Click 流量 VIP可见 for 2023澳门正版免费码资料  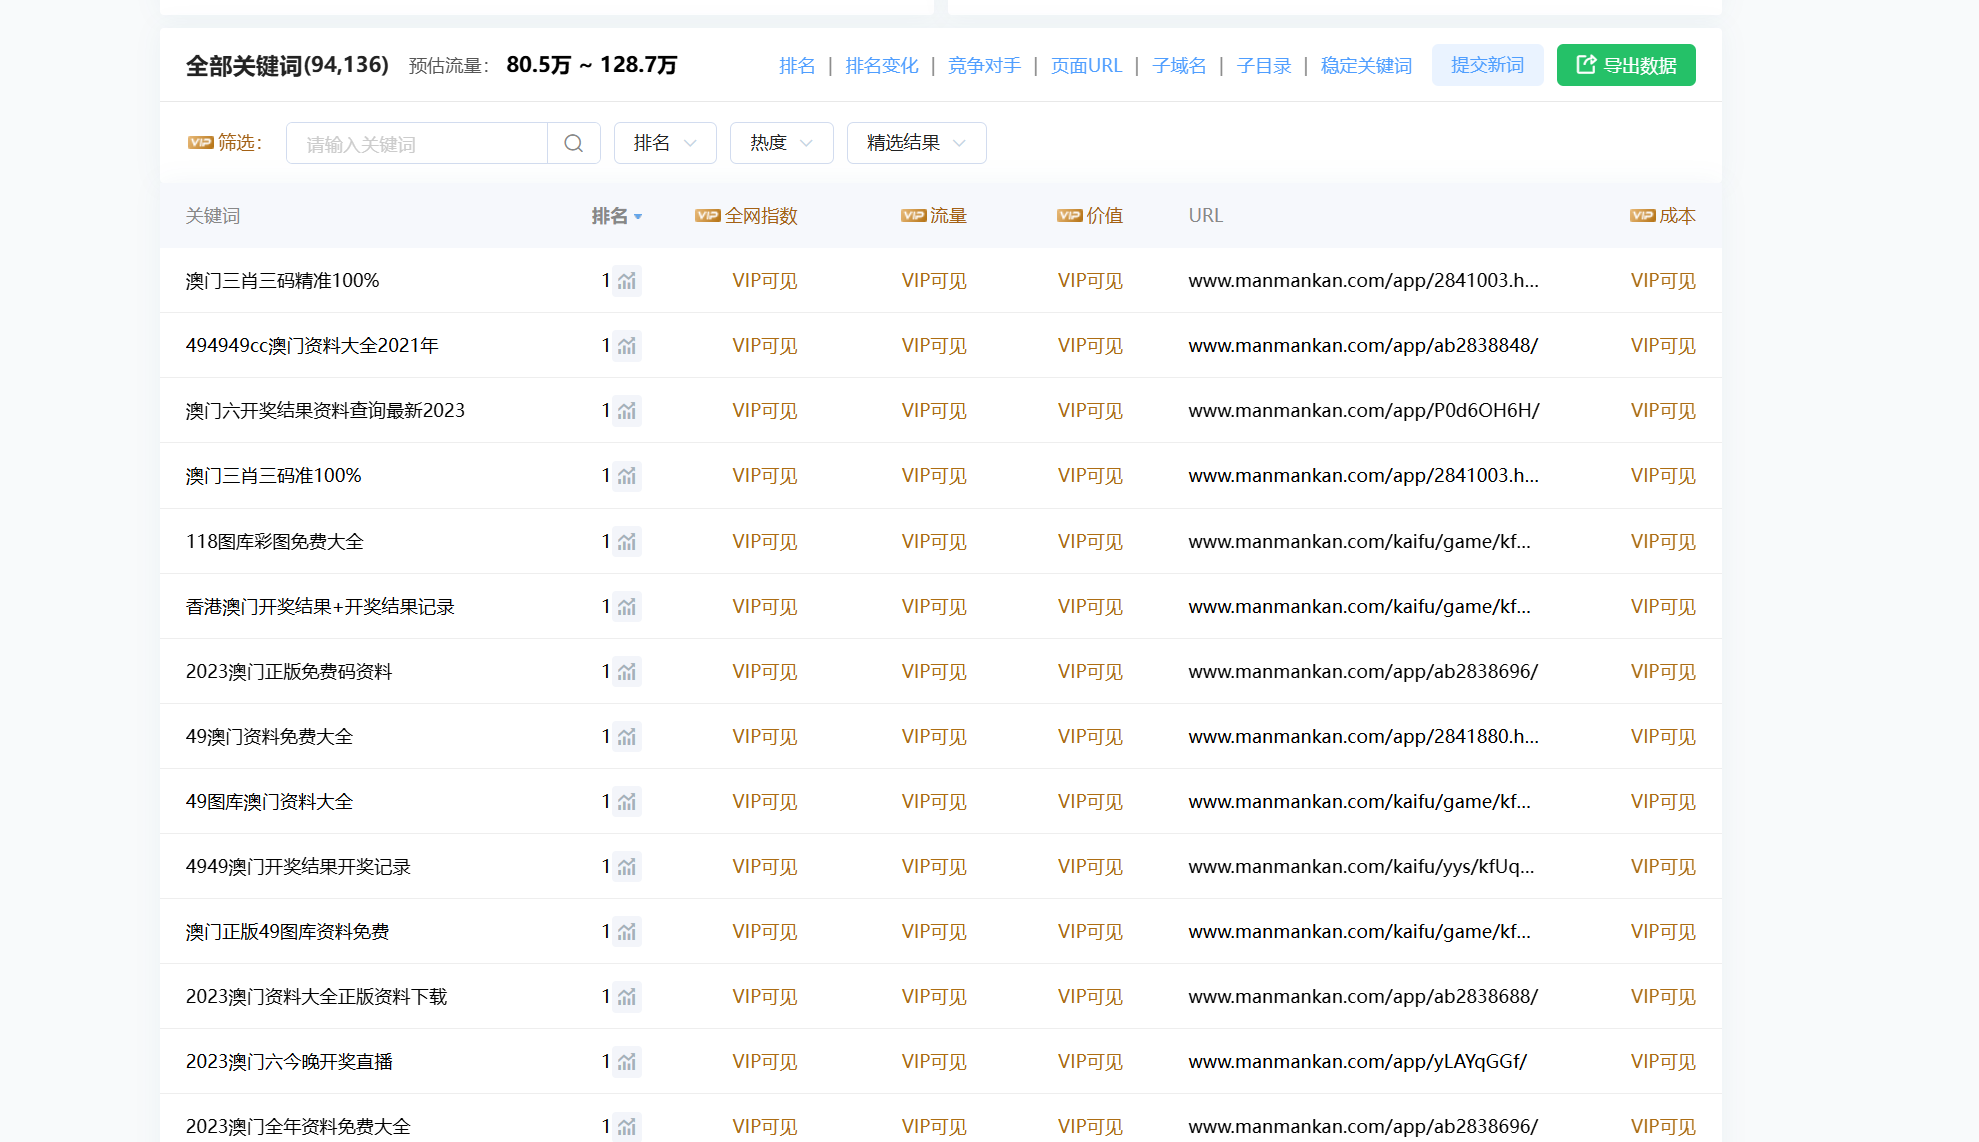point(934,672)
